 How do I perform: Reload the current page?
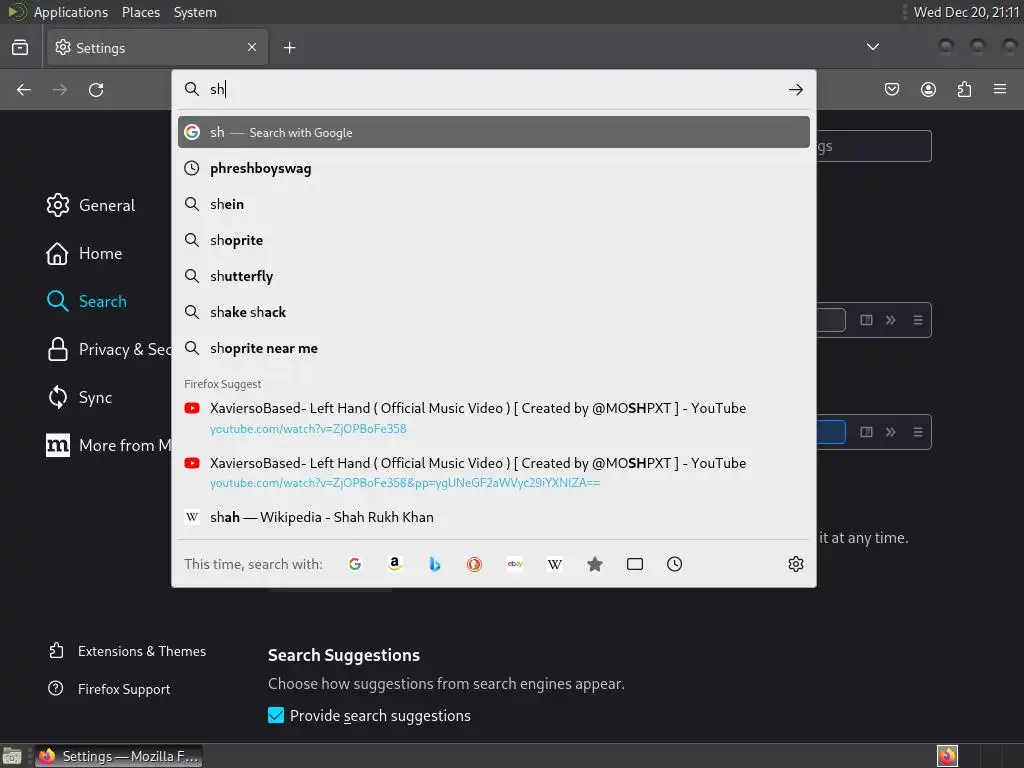[96, 89]
